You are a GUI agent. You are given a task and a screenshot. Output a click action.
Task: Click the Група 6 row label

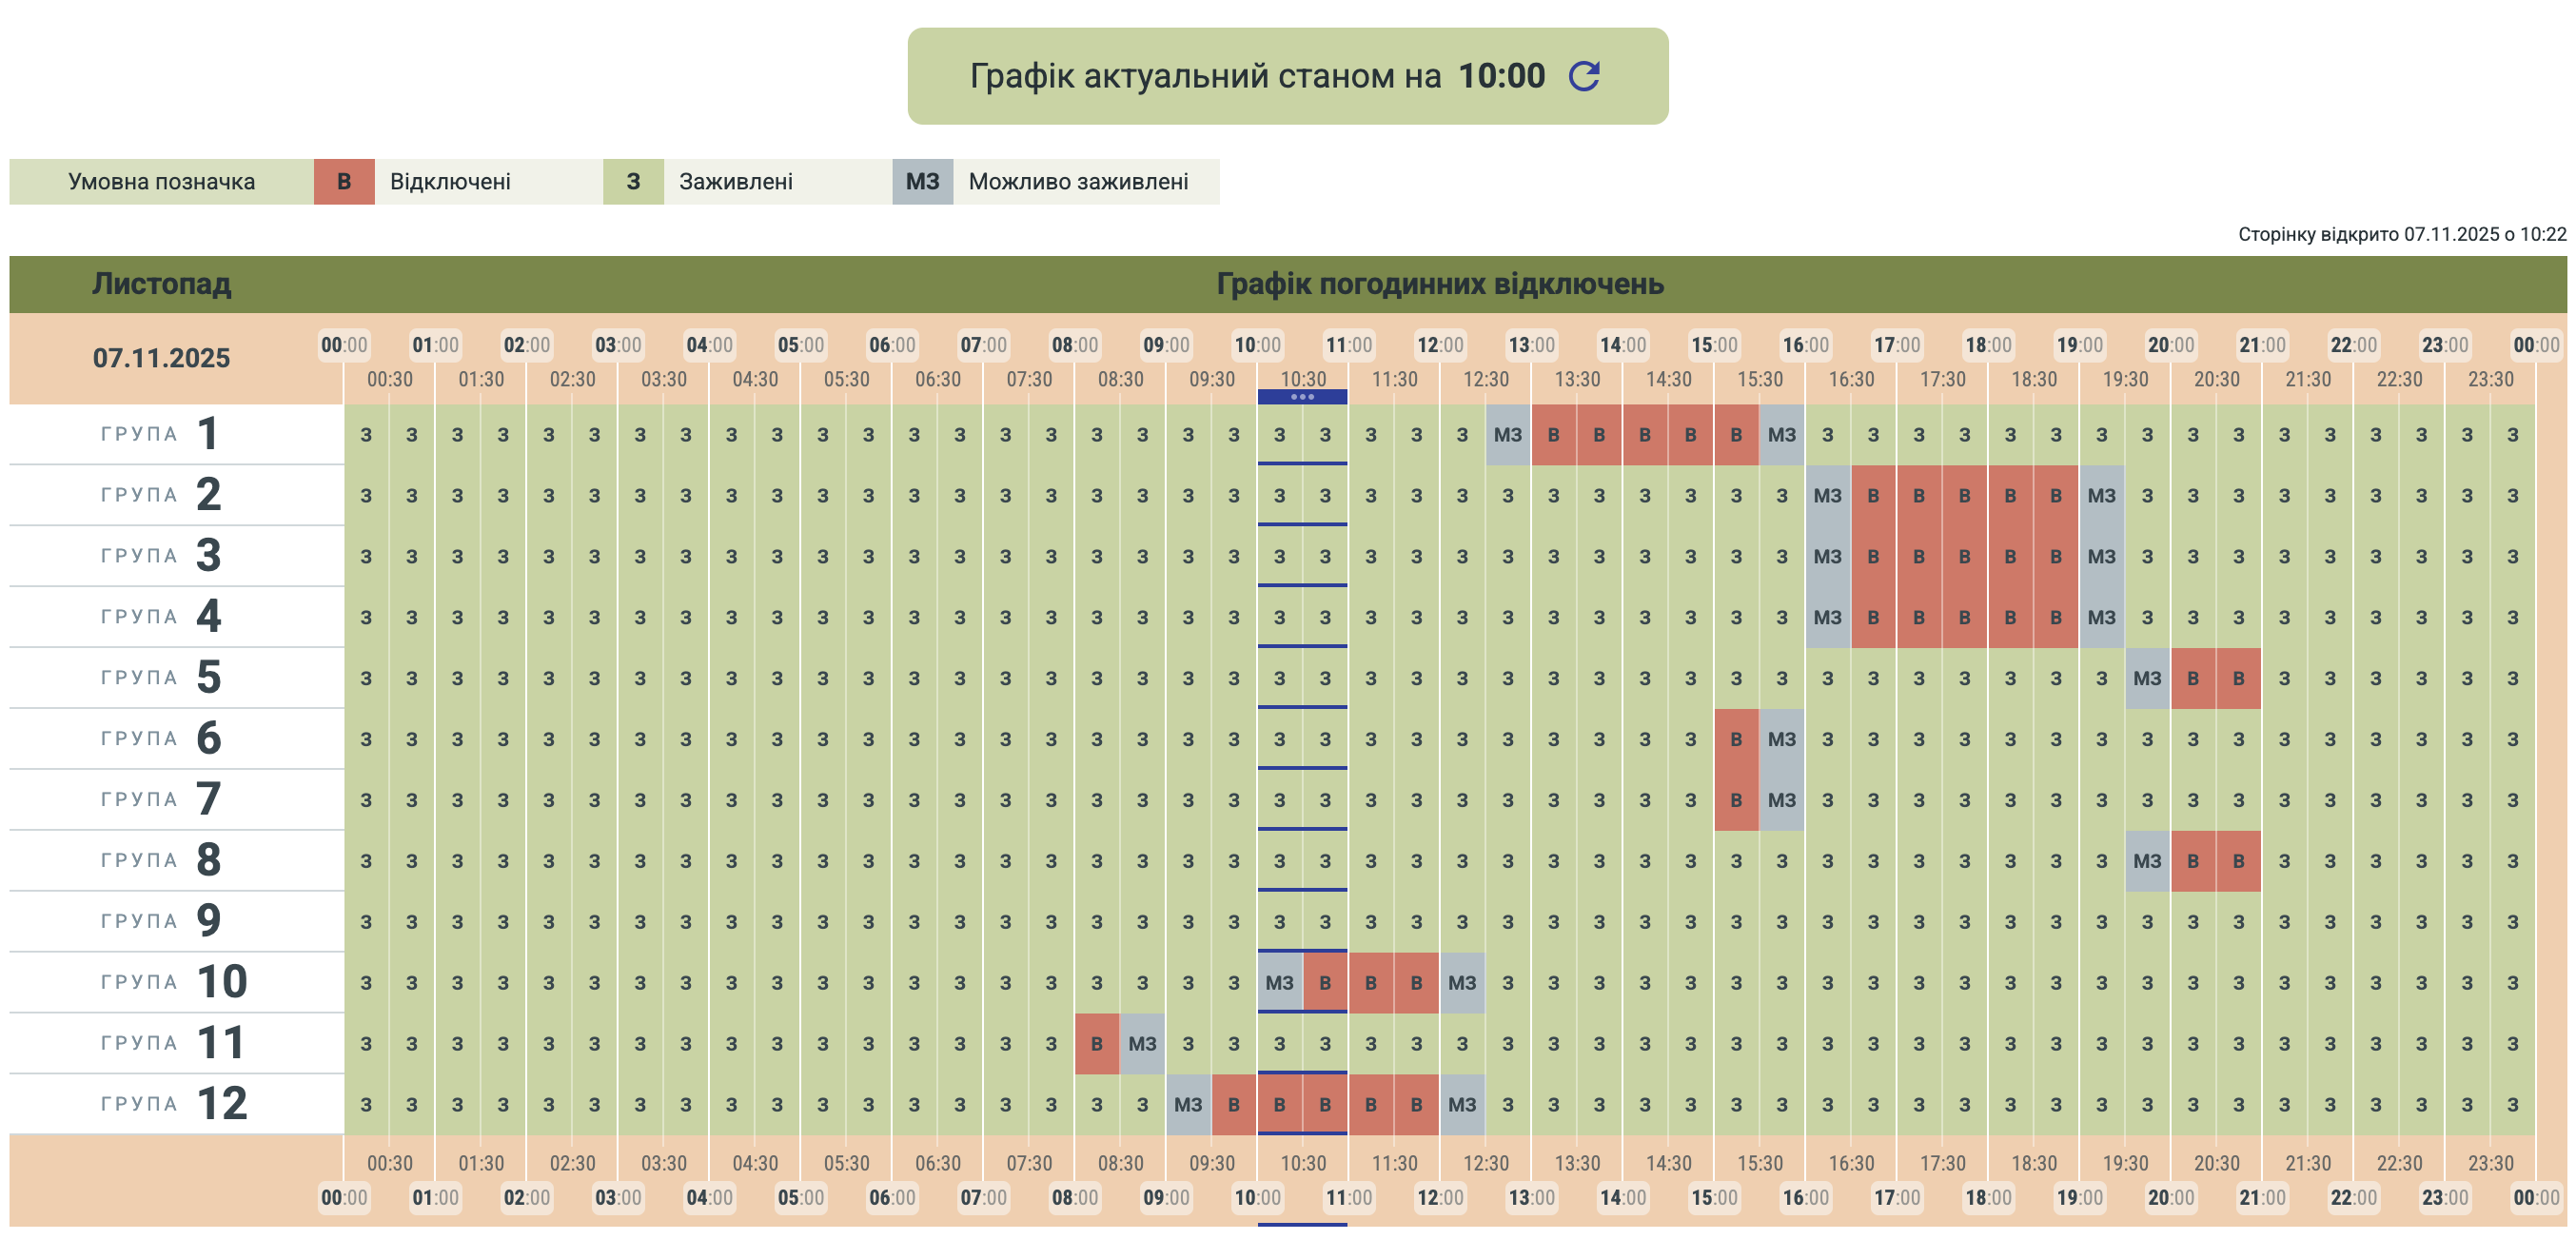pyautogui.click(x=160, y=739)
